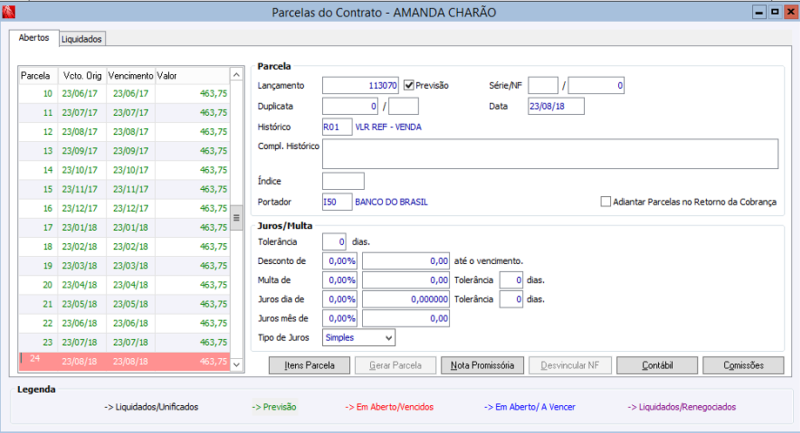Click the Juros dia de percentage field
800x433 pixels.
(340, 299)
